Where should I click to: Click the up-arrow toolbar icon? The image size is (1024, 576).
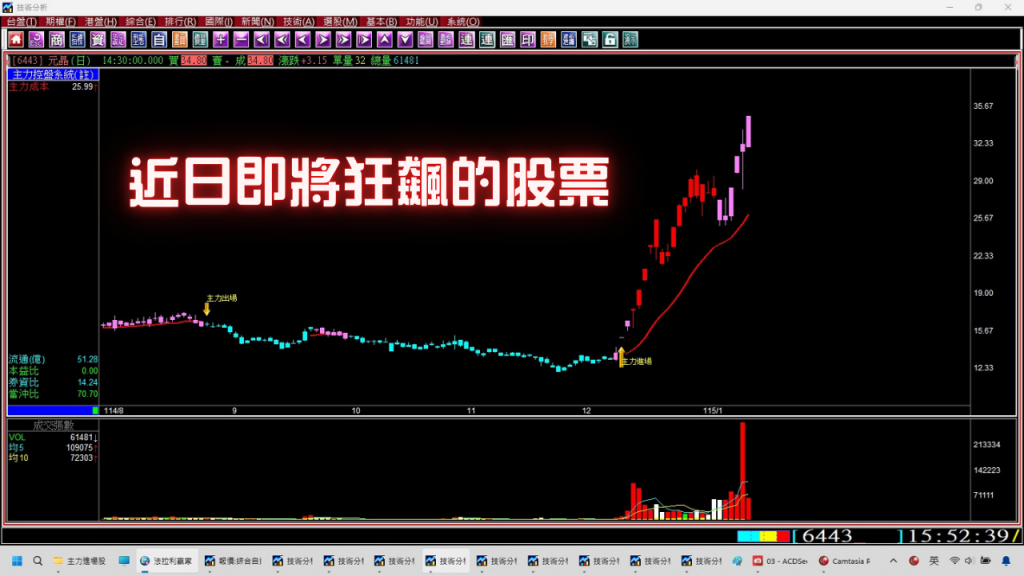coord(384,40)
